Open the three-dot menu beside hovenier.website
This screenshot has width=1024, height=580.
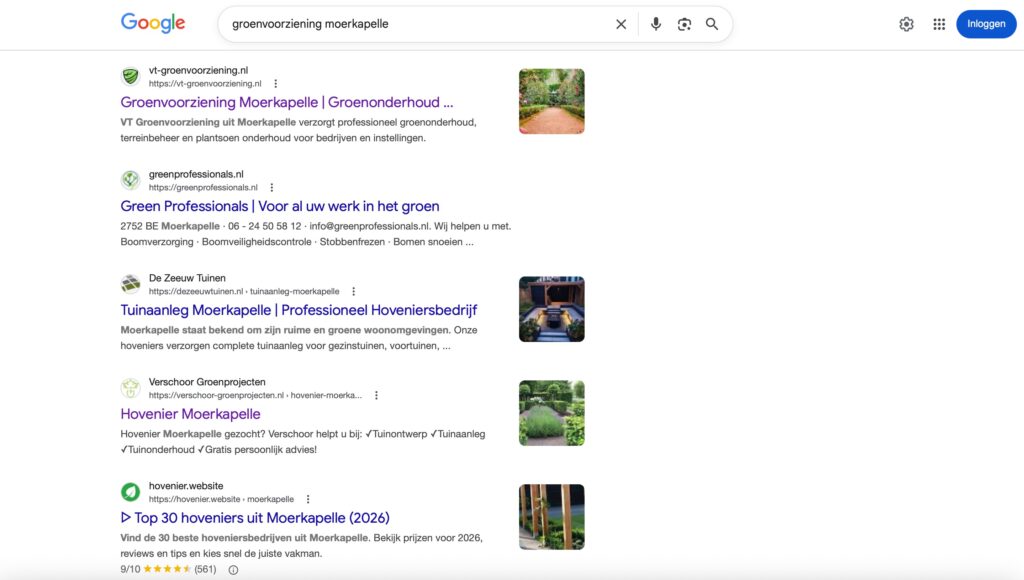(x=307, y=499)
